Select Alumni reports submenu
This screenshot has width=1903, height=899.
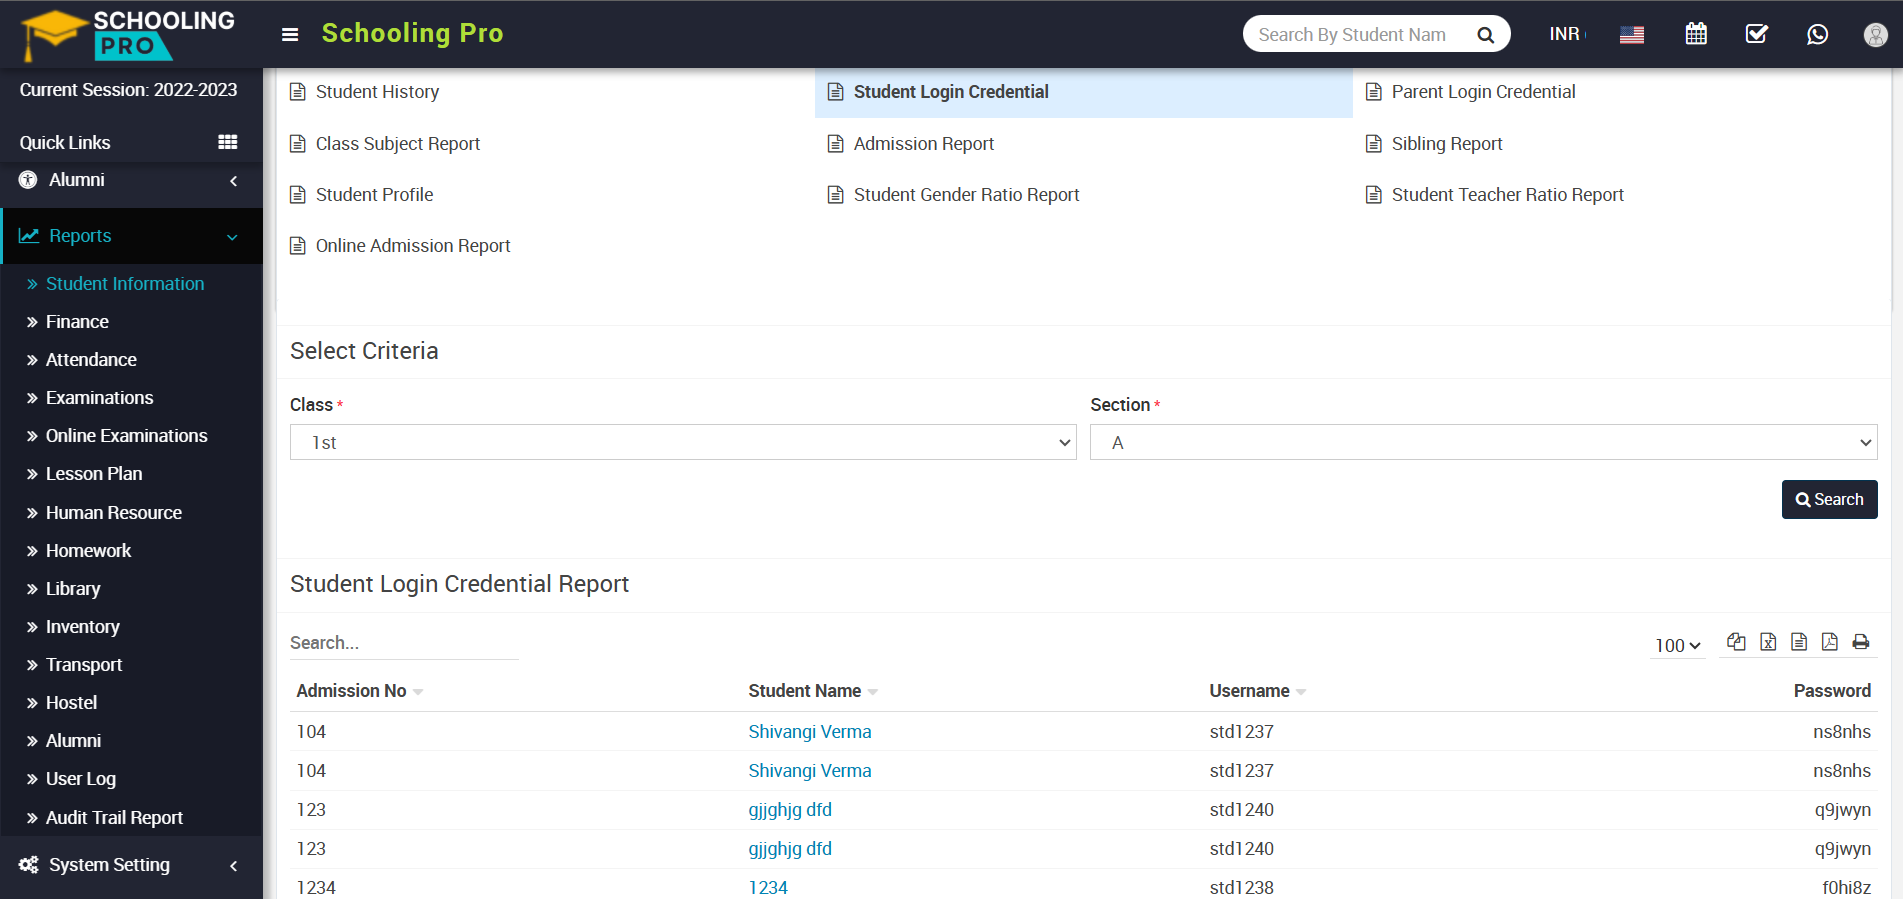pyautogui.click(x=73, y=741)
